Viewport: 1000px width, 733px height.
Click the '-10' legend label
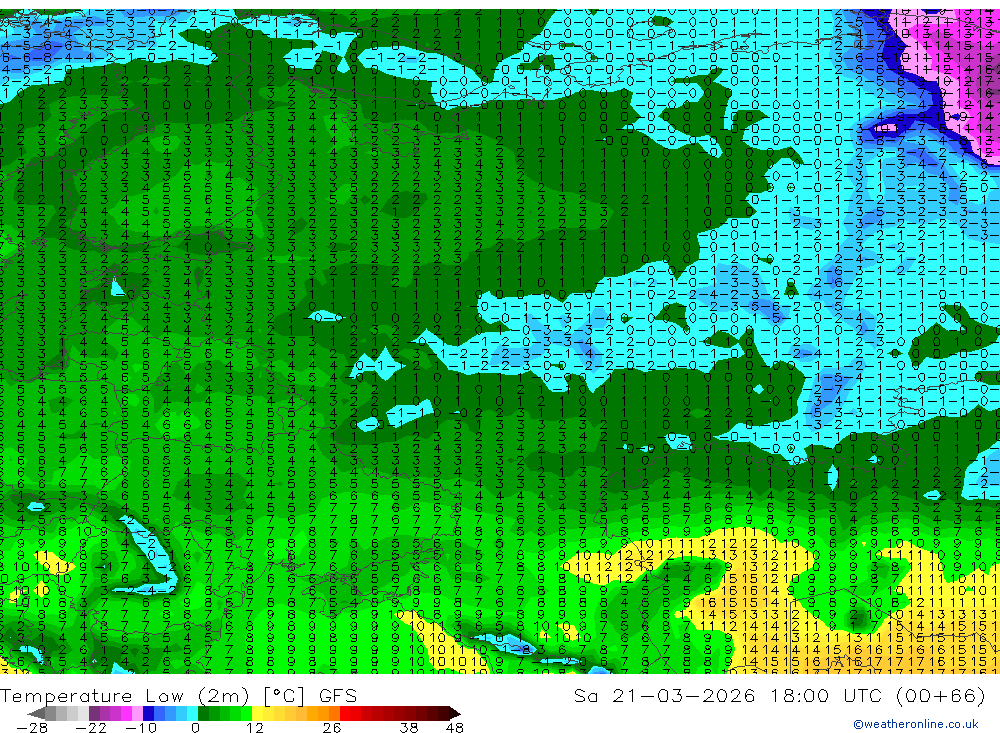pos(141,727)
